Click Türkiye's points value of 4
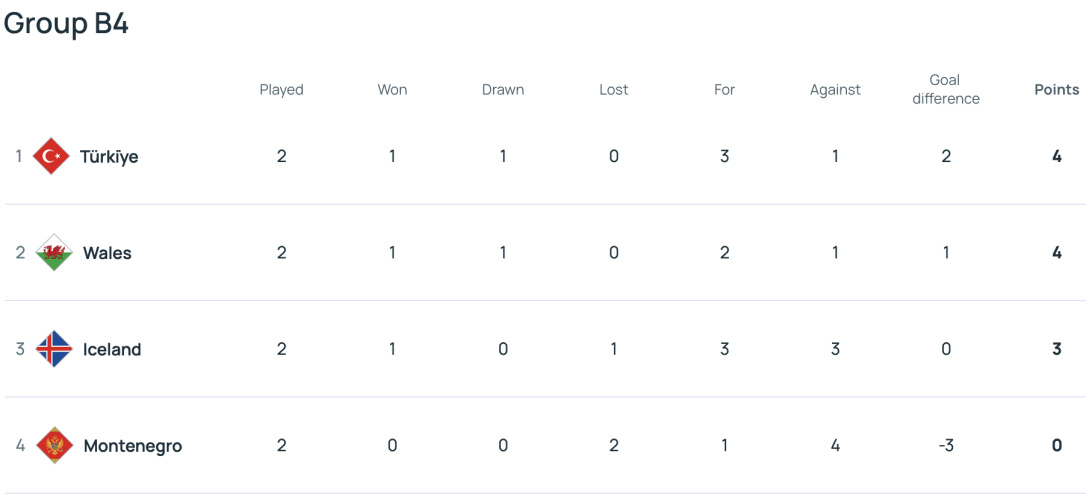 click(1057, 157)
